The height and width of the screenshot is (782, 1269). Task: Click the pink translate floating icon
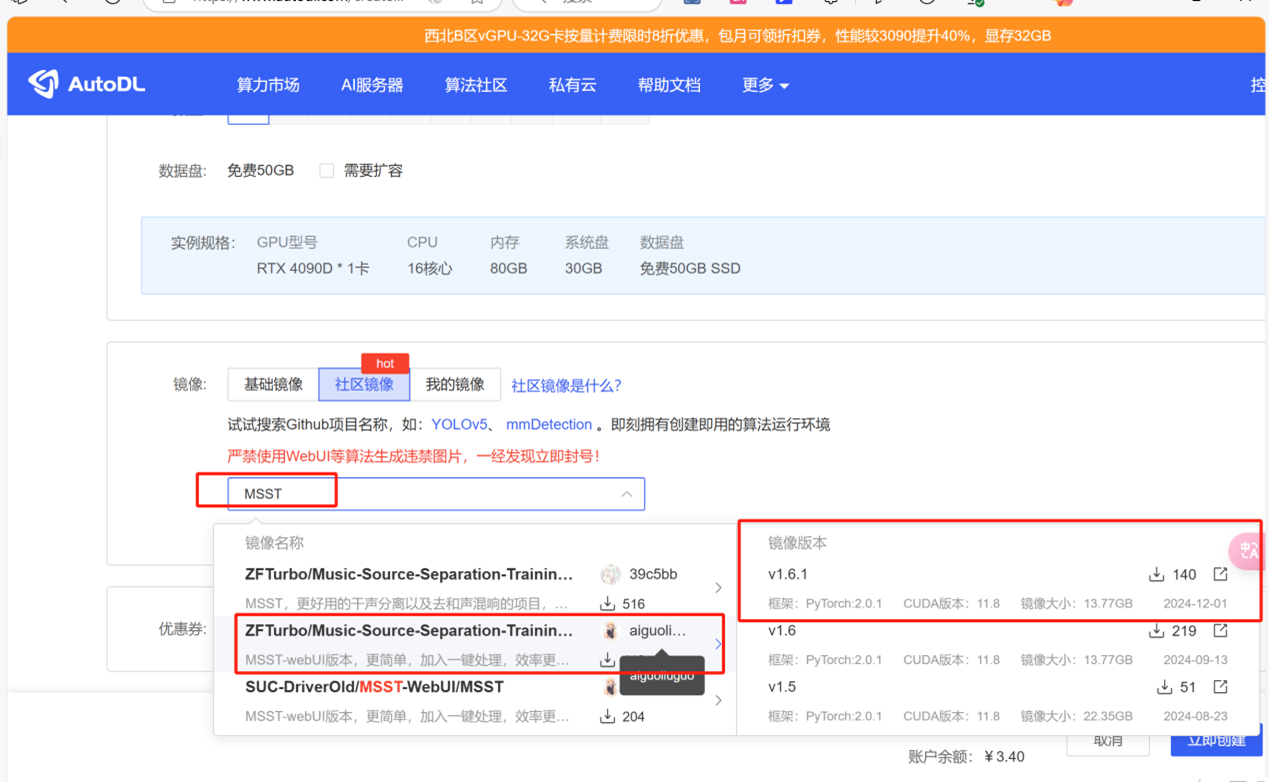(1248, 550)
